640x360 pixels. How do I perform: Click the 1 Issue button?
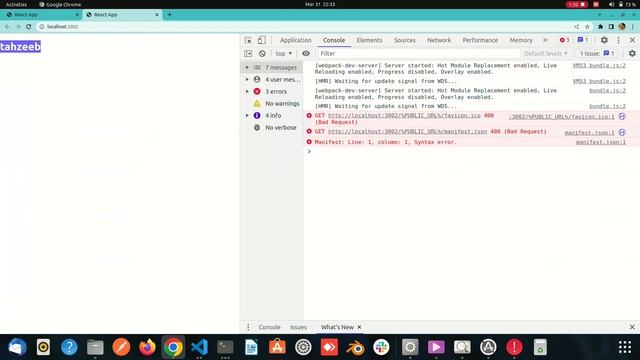tap(597, 53)
